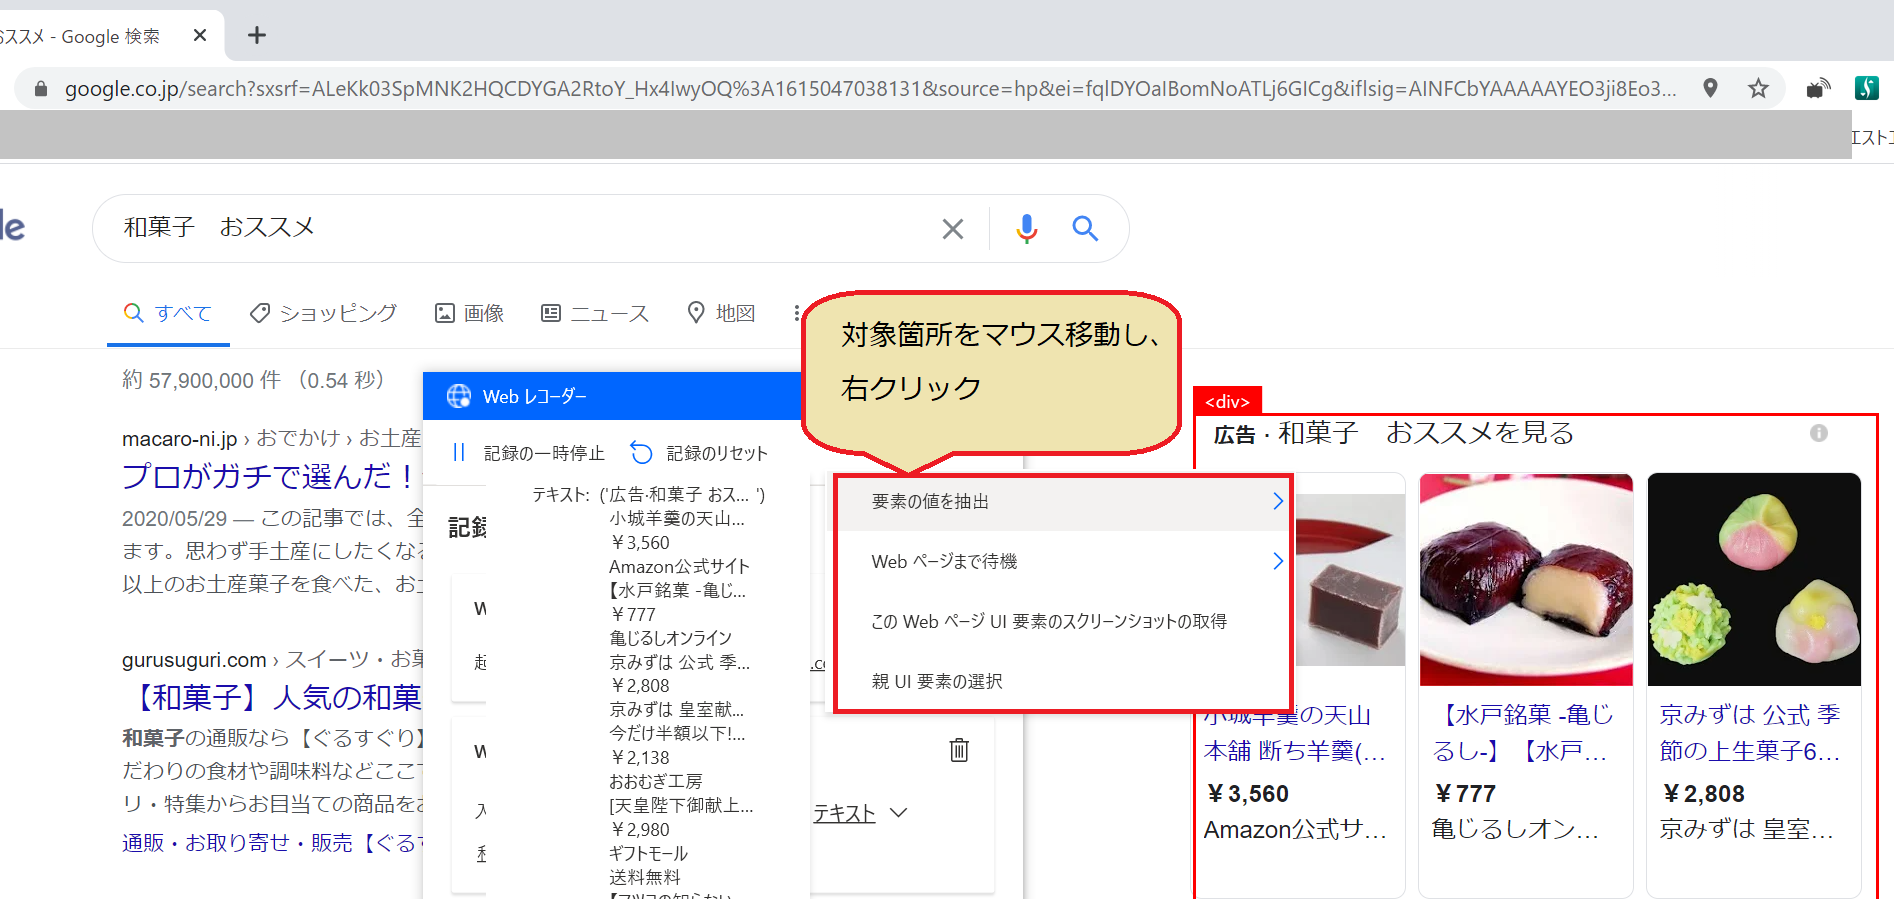Clear the search query with X icon
1894x899 pixels.
coord(953,229)
